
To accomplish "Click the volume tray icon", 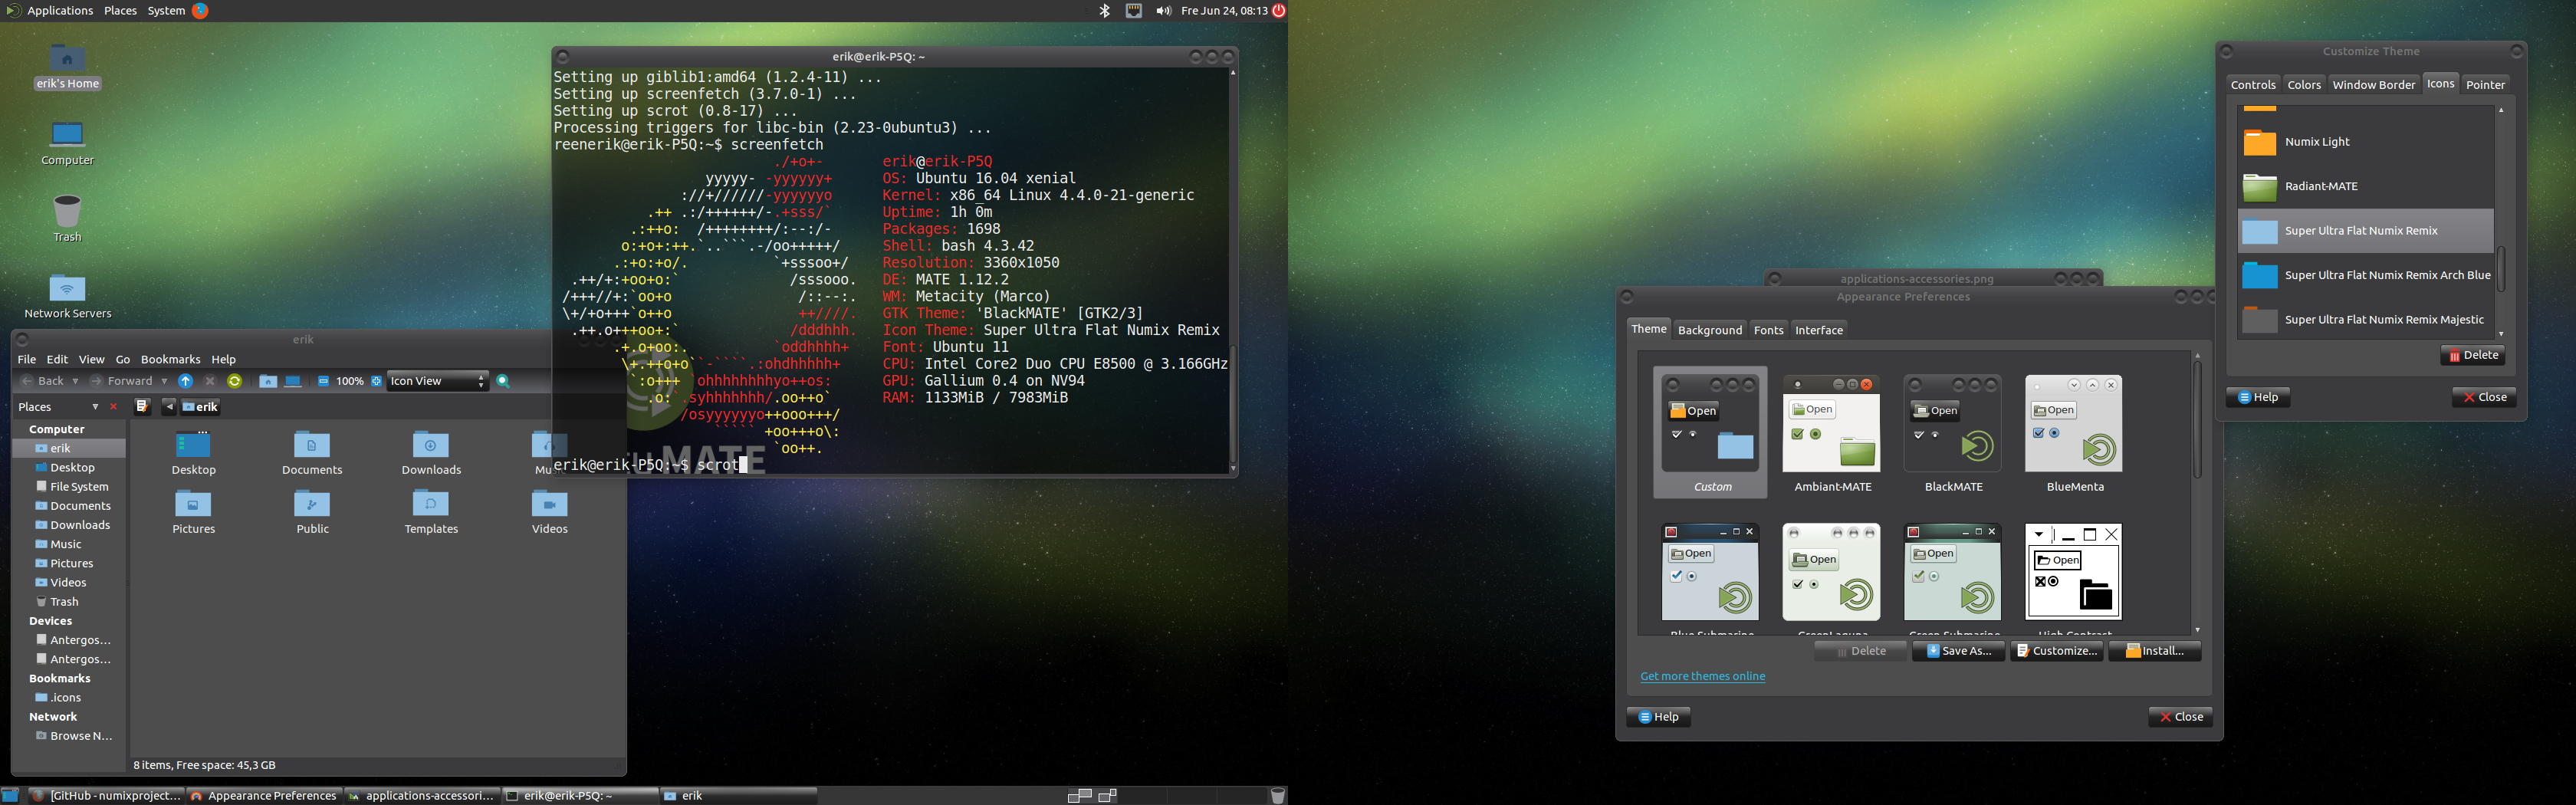I will [1163, 11].
